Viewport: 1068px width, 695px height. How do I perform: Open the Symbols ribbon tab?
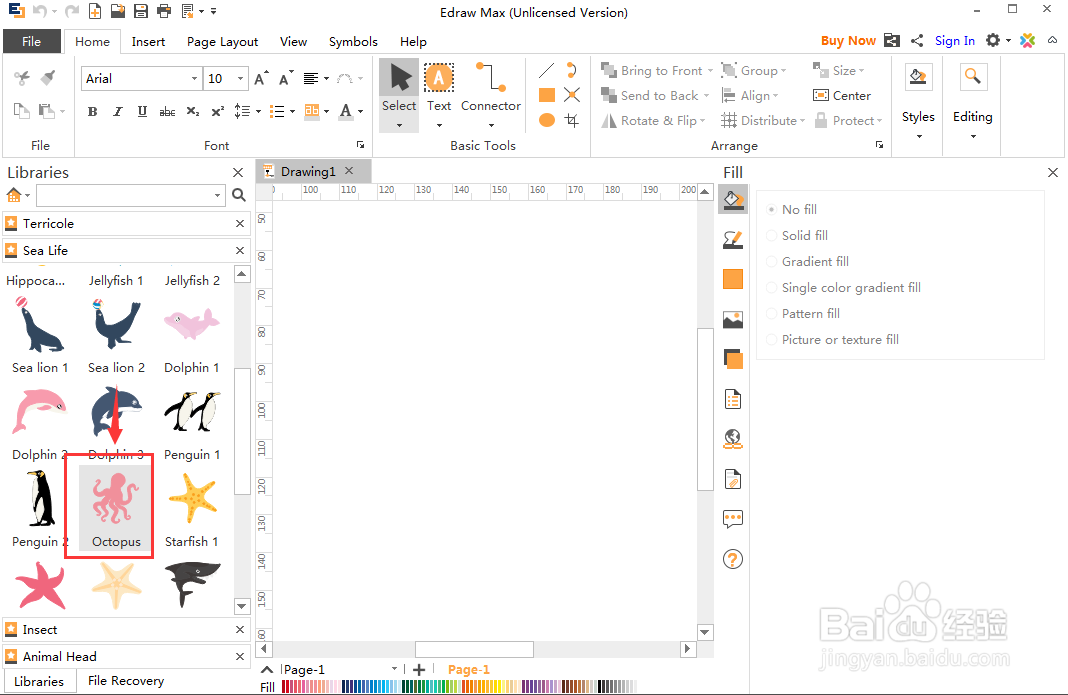point(353,42)
